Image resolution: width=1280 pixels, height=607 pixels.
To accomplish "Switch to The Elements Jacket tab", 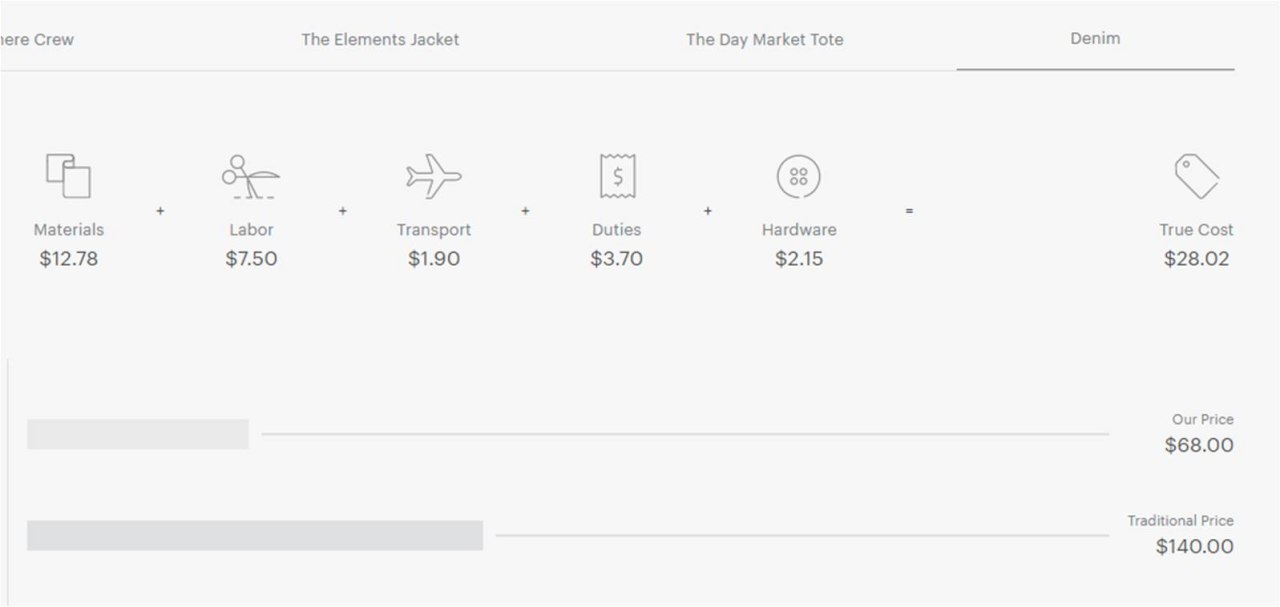I will click(380, 40).
